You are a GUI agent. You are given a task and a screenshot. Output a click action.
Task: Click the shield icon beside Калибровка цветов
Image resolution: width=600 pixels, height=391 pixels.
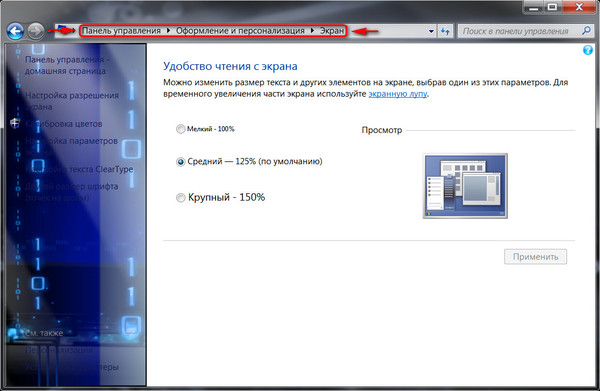[x=15, y=123]
